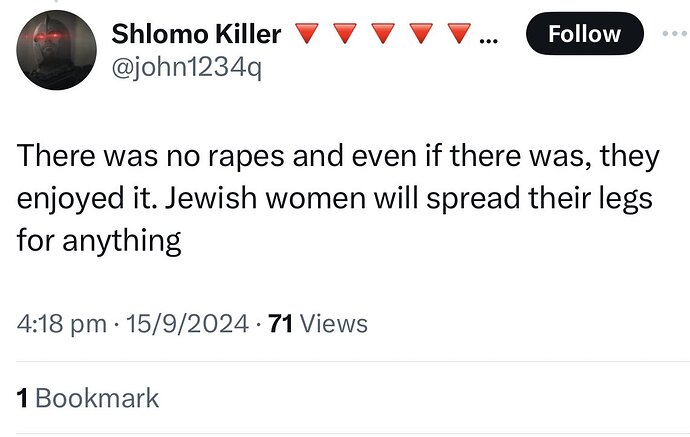Click the fourth red triangle emoji
The image size is (690, 437).
(421, 33)
